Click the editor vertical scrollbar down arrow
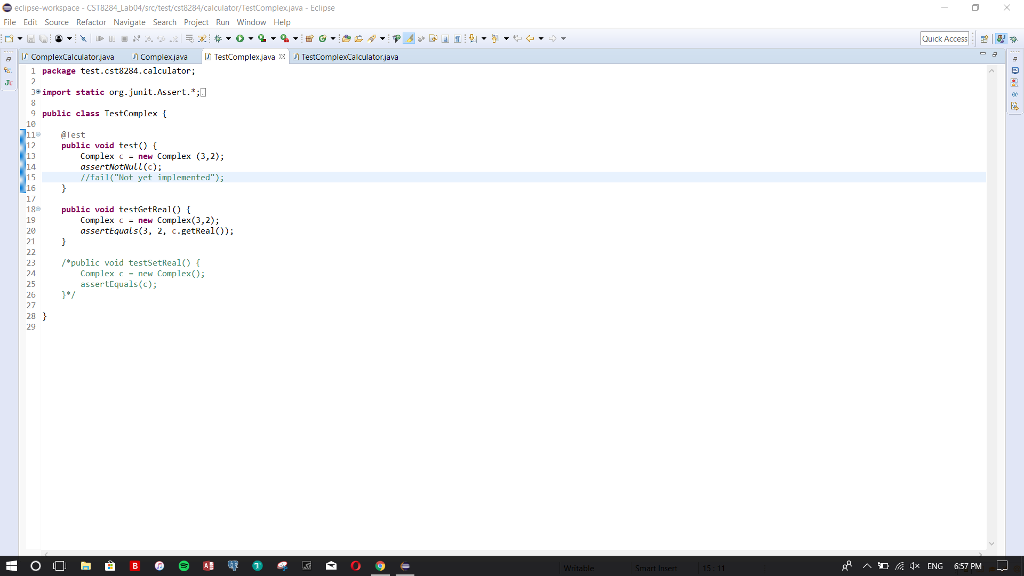1024x576 pixels. (991, 543)
